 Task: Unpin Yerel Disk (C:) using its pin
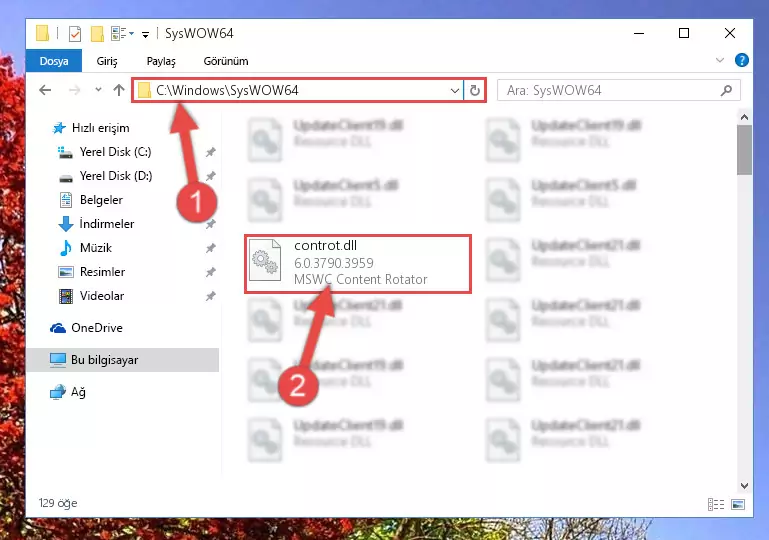click(210, 152)
